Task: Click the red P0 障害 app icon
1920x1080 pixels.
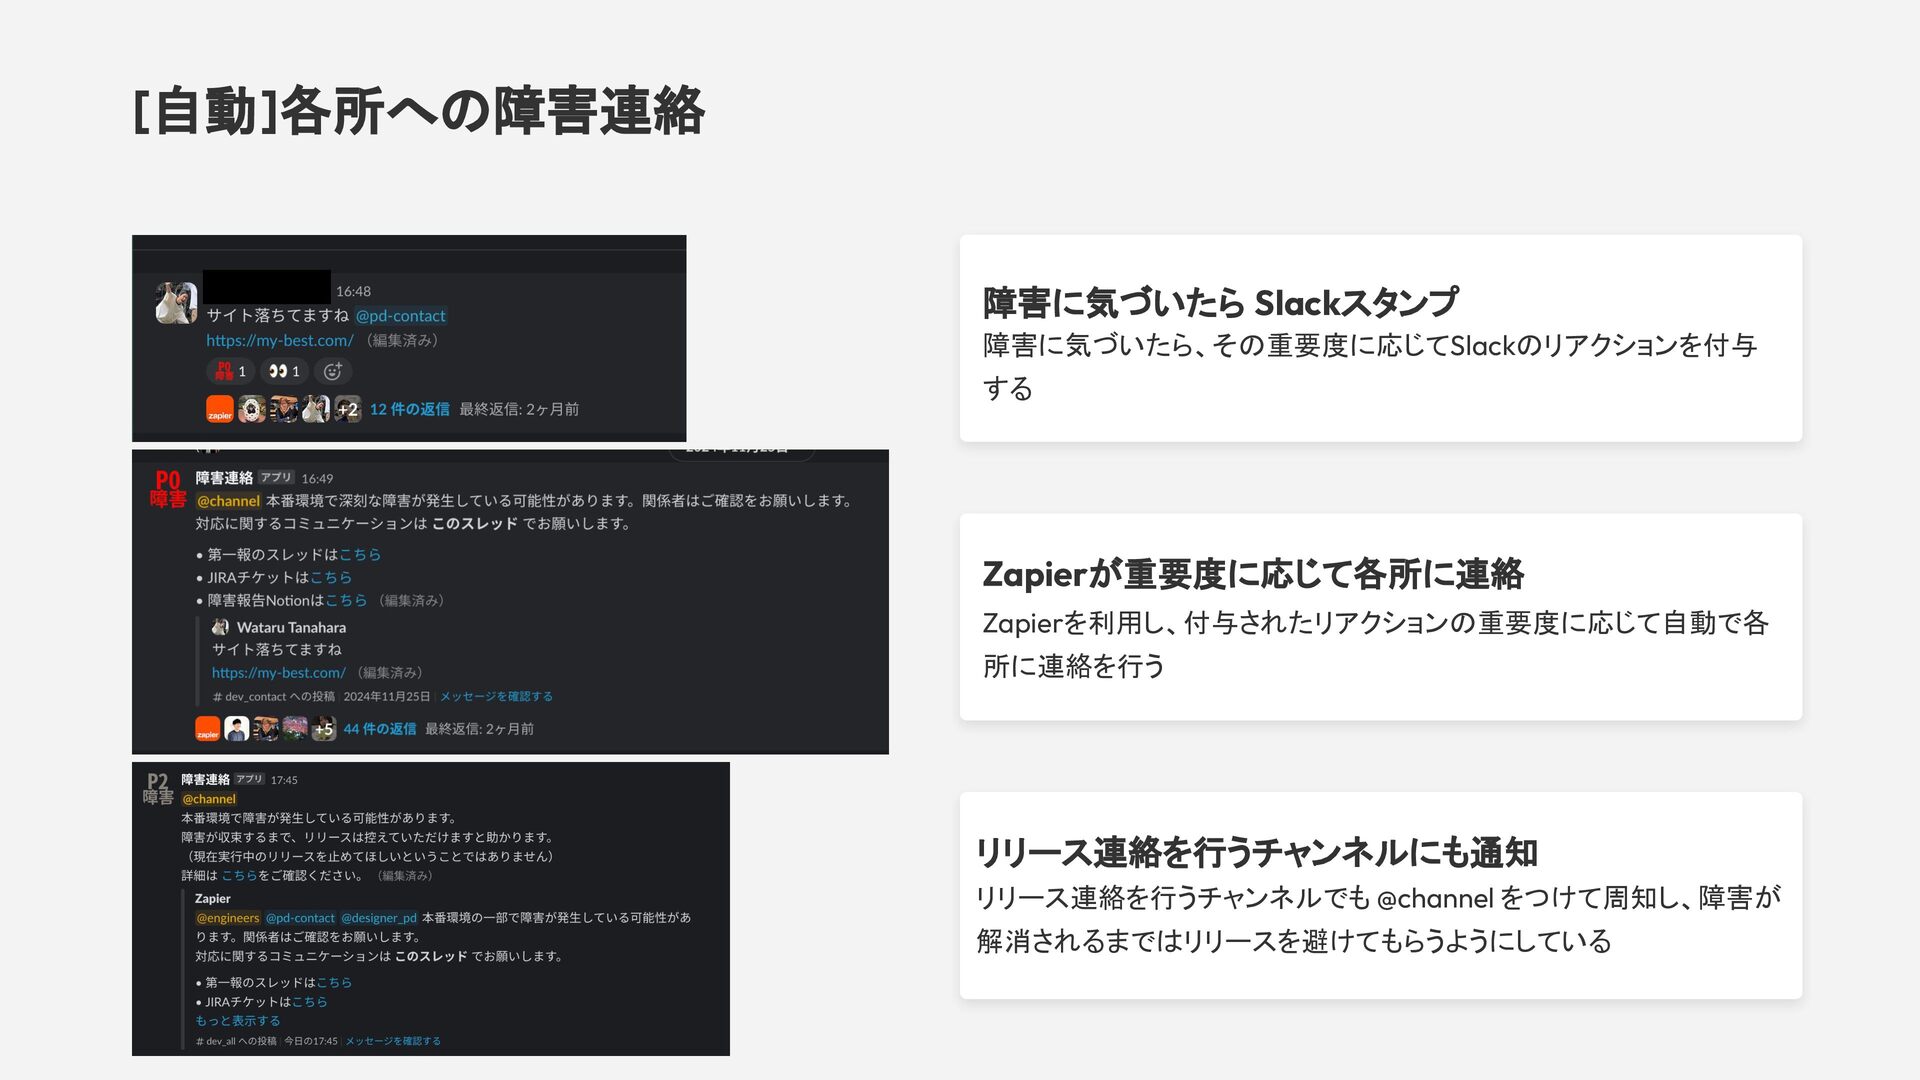Action: [168, 490]
